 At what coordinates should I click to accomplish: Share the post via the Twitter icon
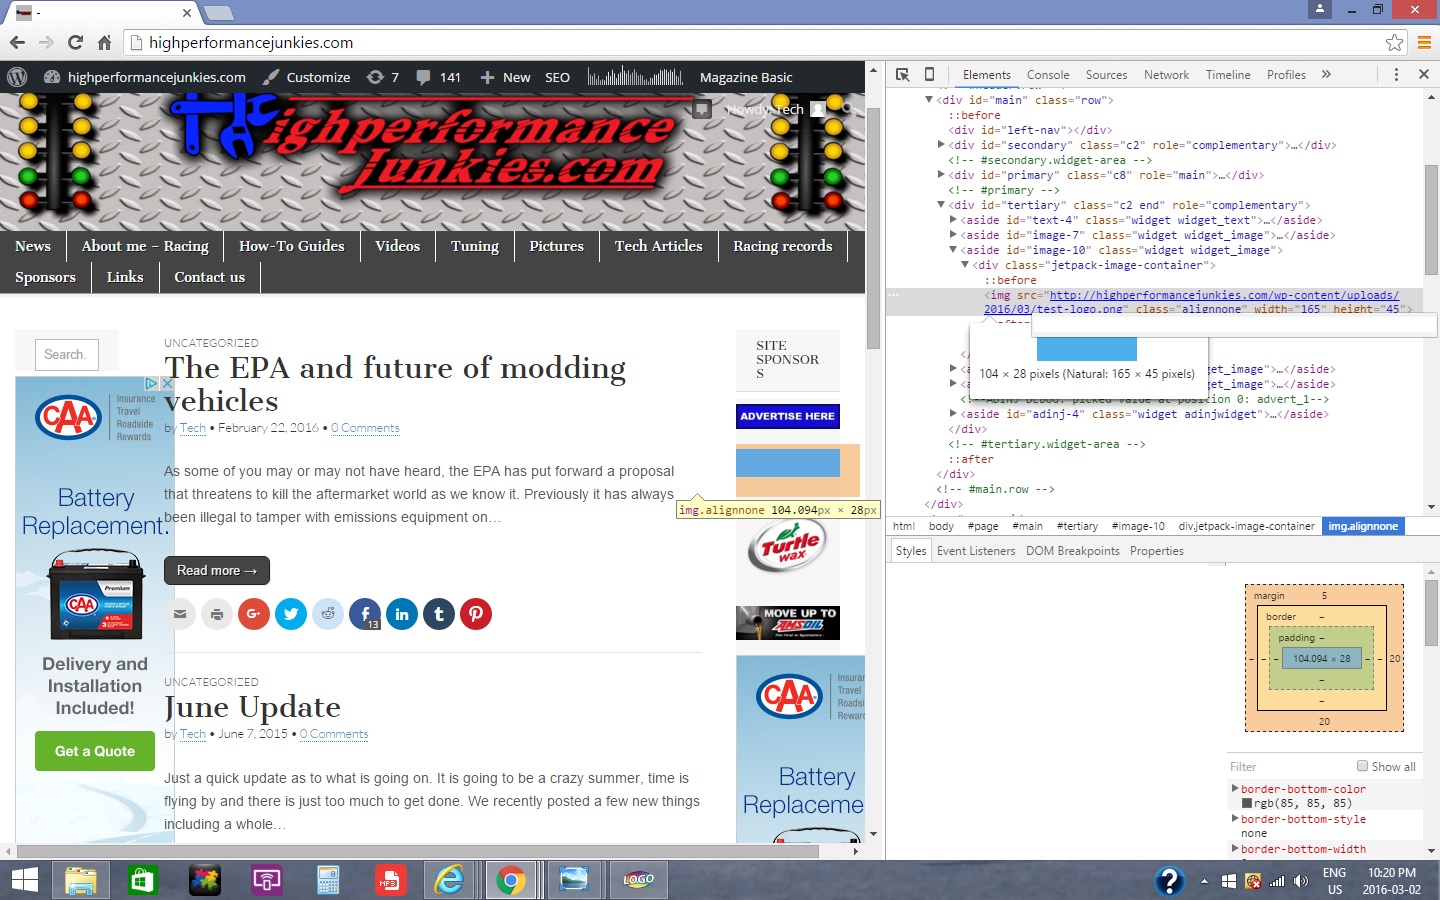click(291, 614)
